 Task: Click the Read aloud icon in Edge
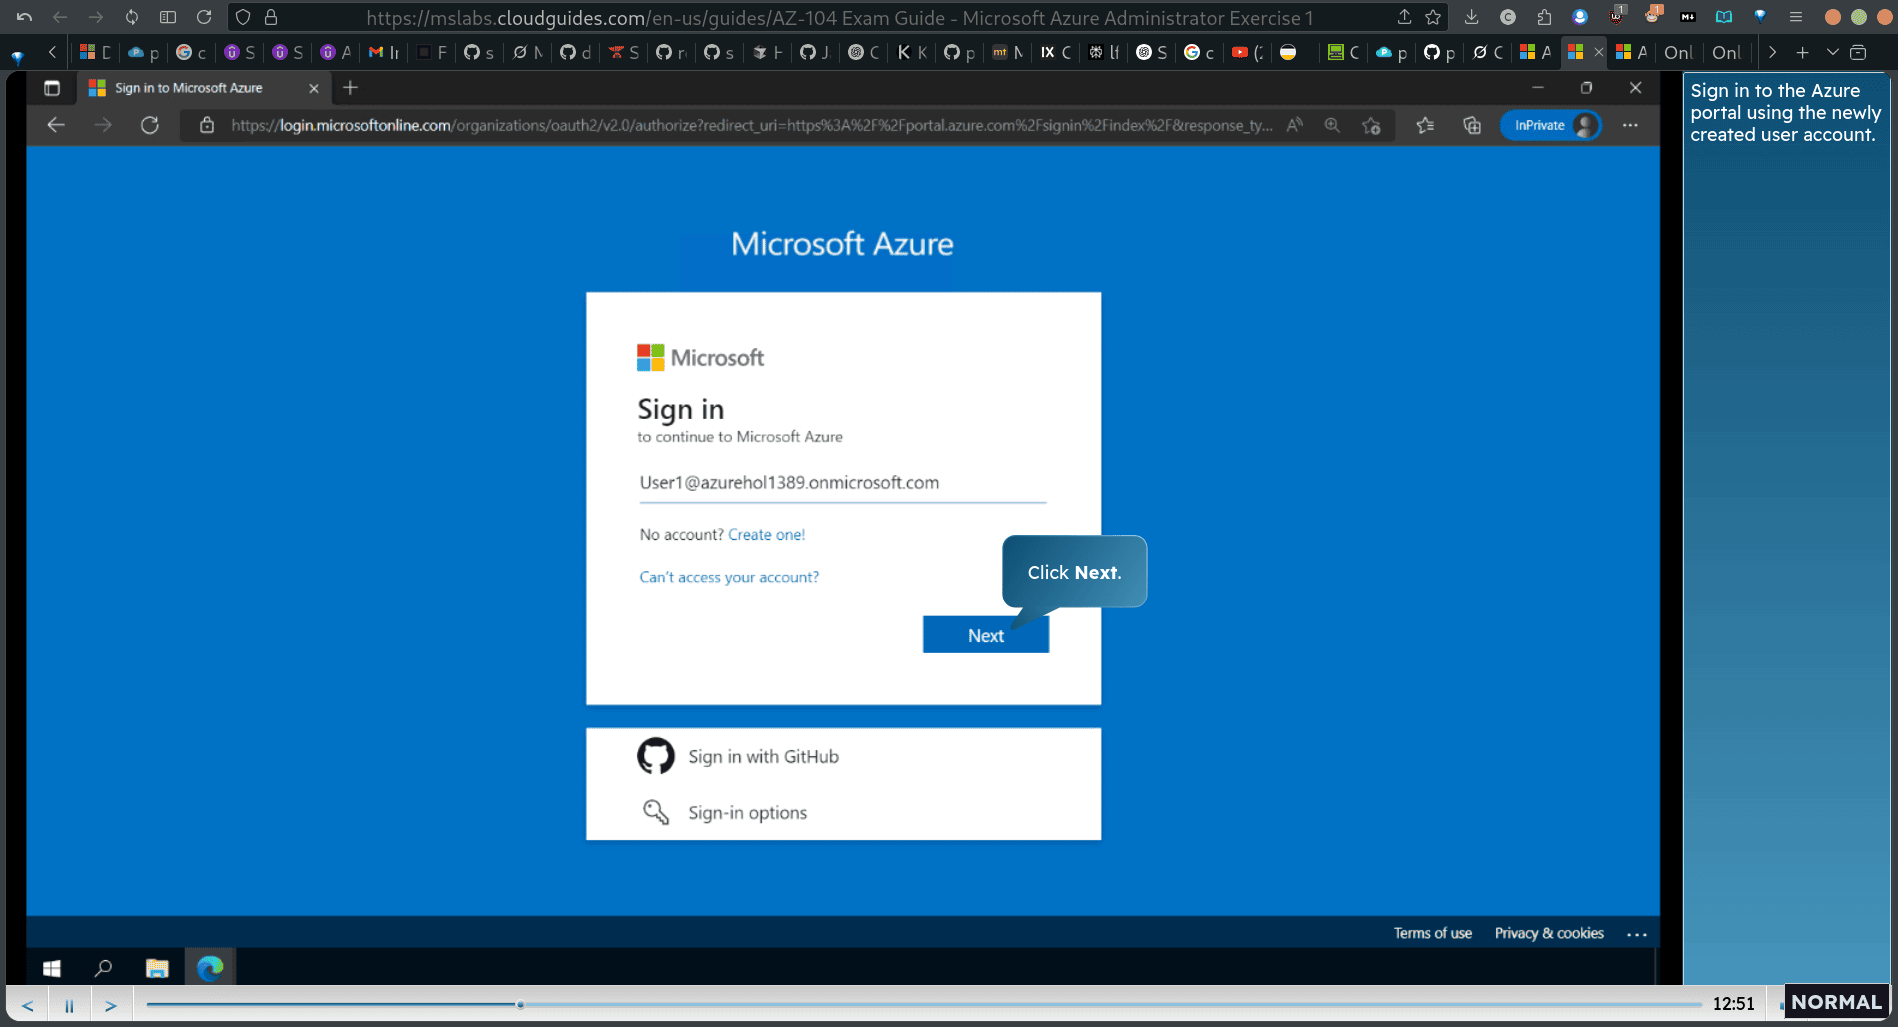pos(1295,125)
